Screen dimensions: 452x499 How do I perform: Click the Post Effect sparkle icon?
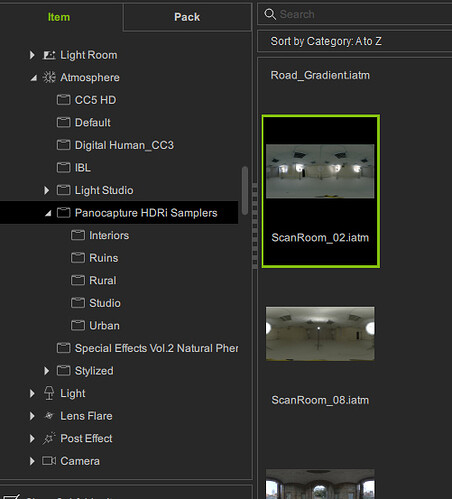(x=49, y=438)
